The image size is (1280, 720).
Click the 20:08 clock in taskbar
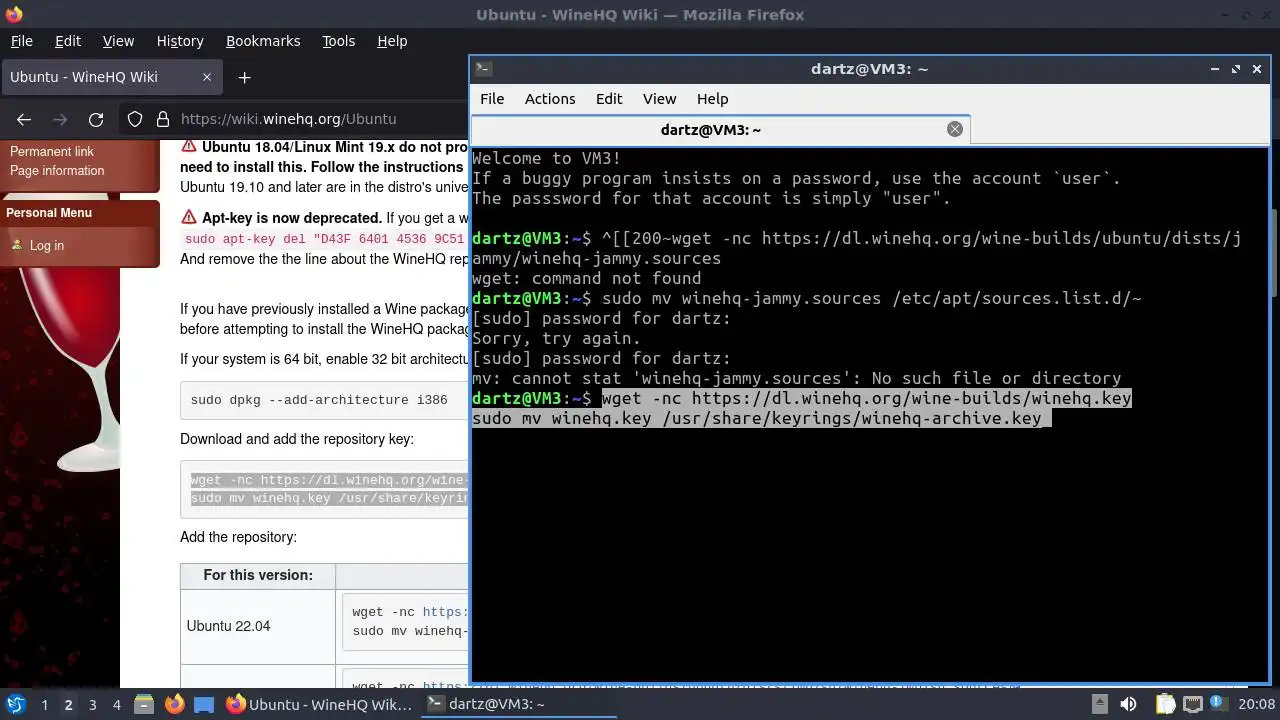tap(1257, 704)
